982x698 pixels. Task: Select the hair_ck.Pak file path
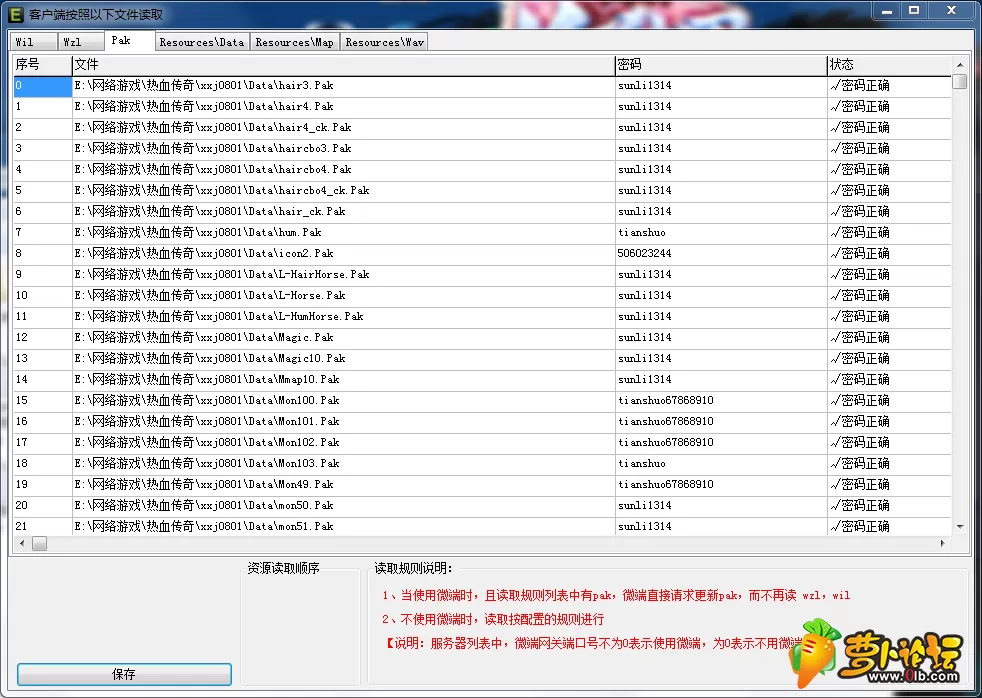(x=210, y=212)
